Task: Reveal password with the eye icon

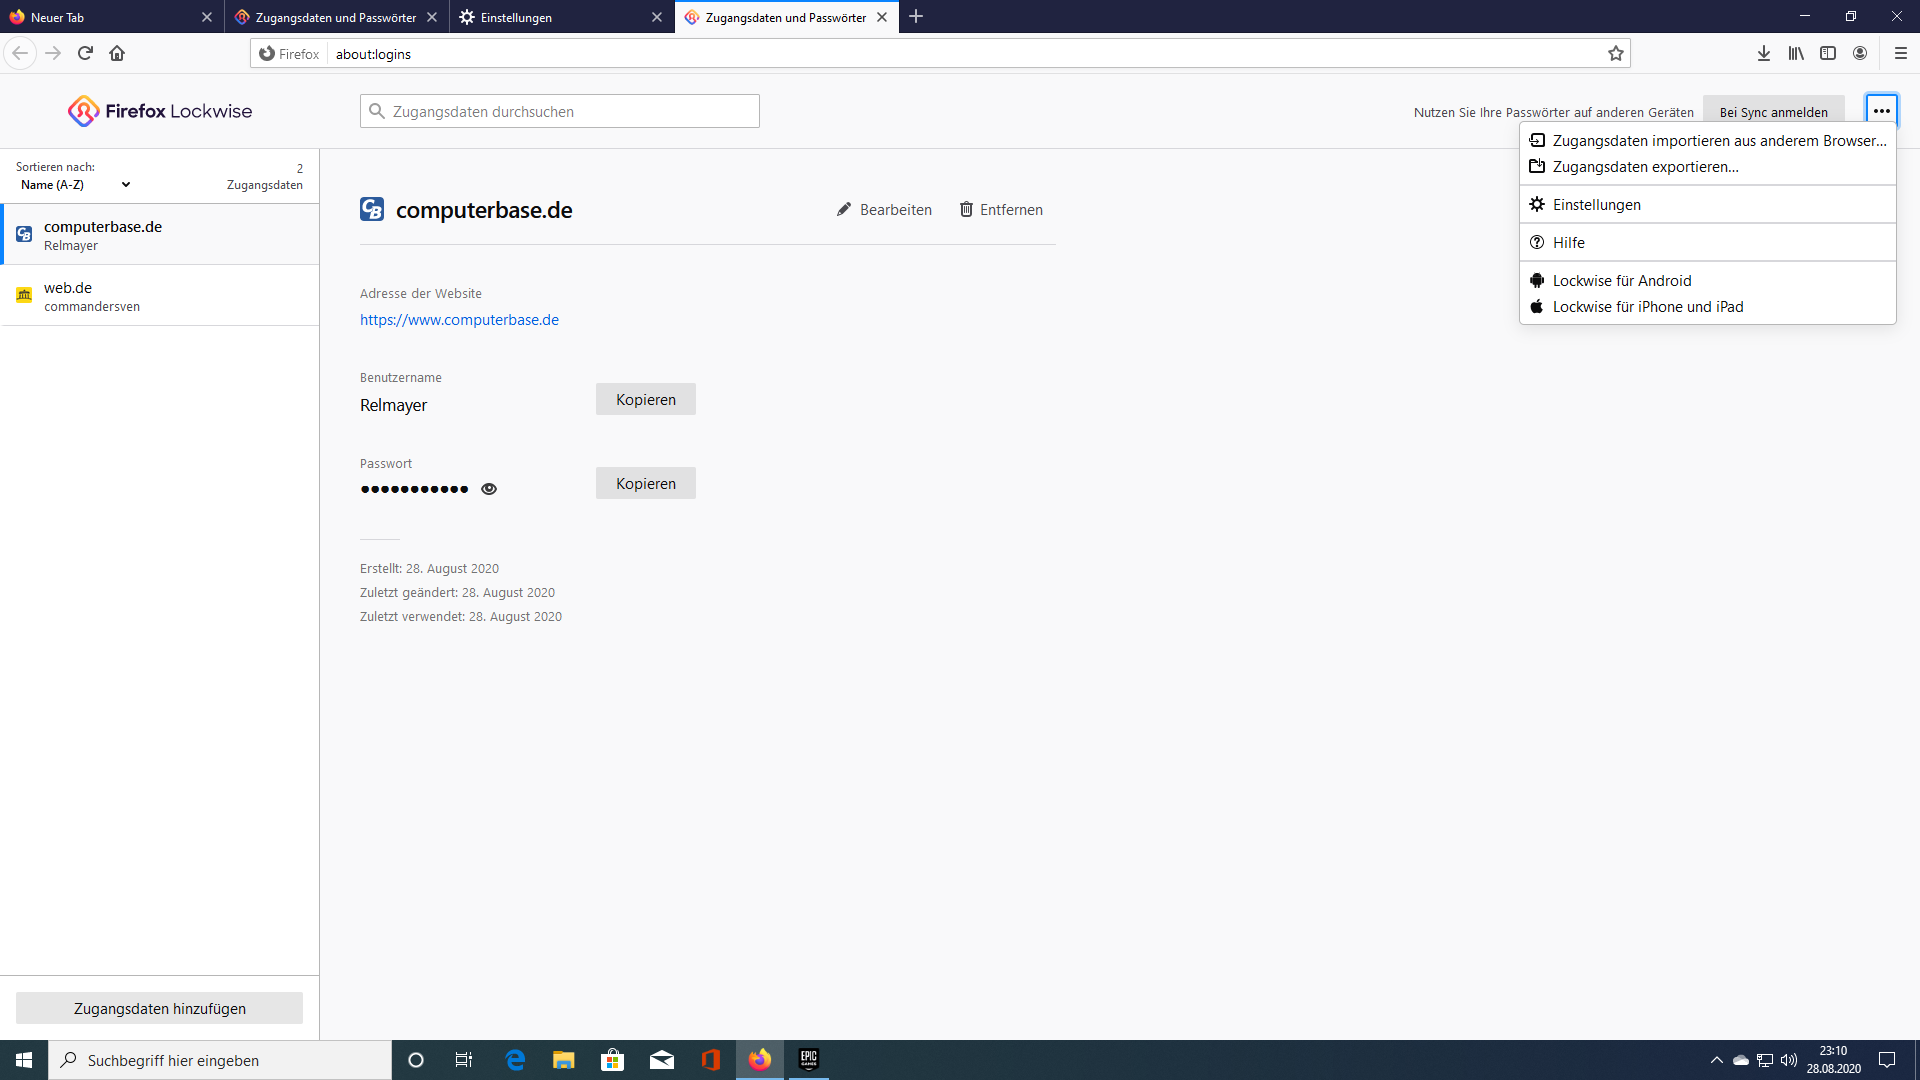Action: [x=489, y=489]
